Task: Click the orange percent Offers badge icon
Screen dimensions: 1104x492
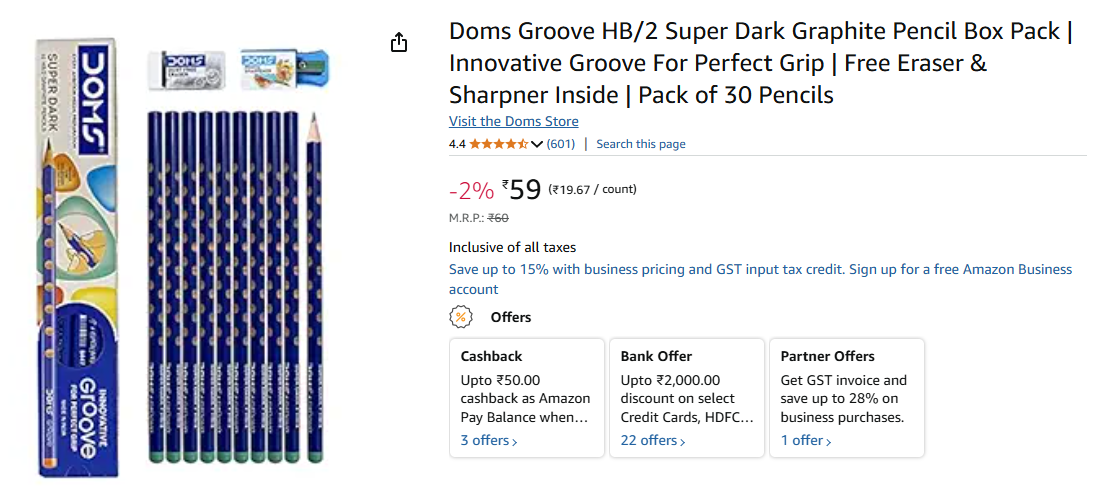Action: [460, 317]
